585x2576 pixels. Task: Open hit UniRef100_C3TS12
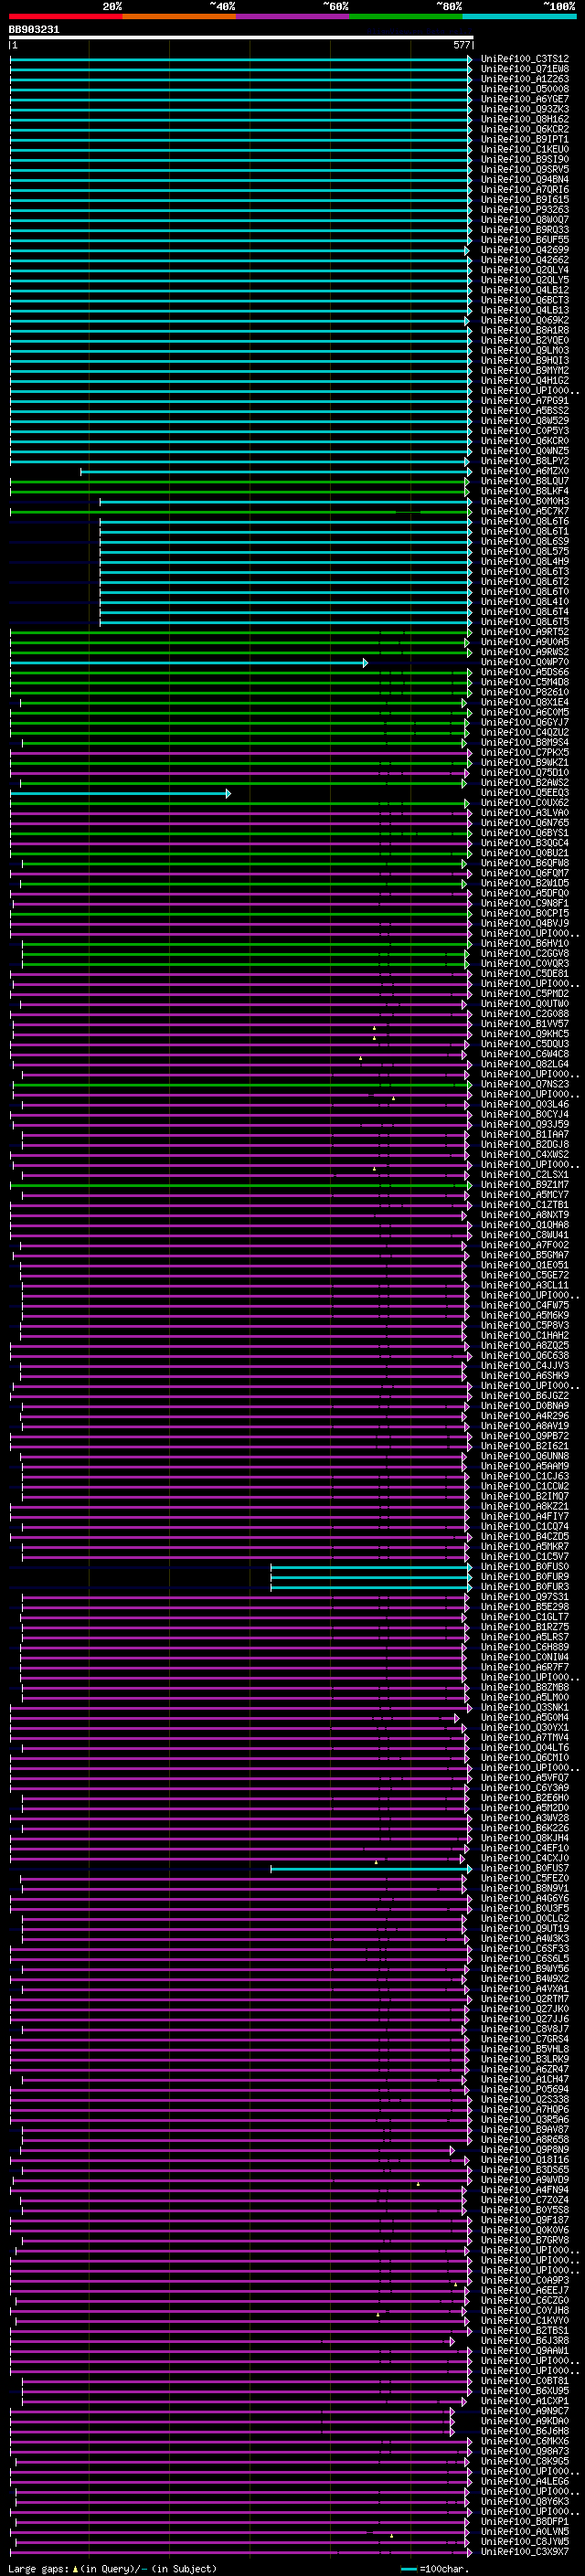(525, 59)
